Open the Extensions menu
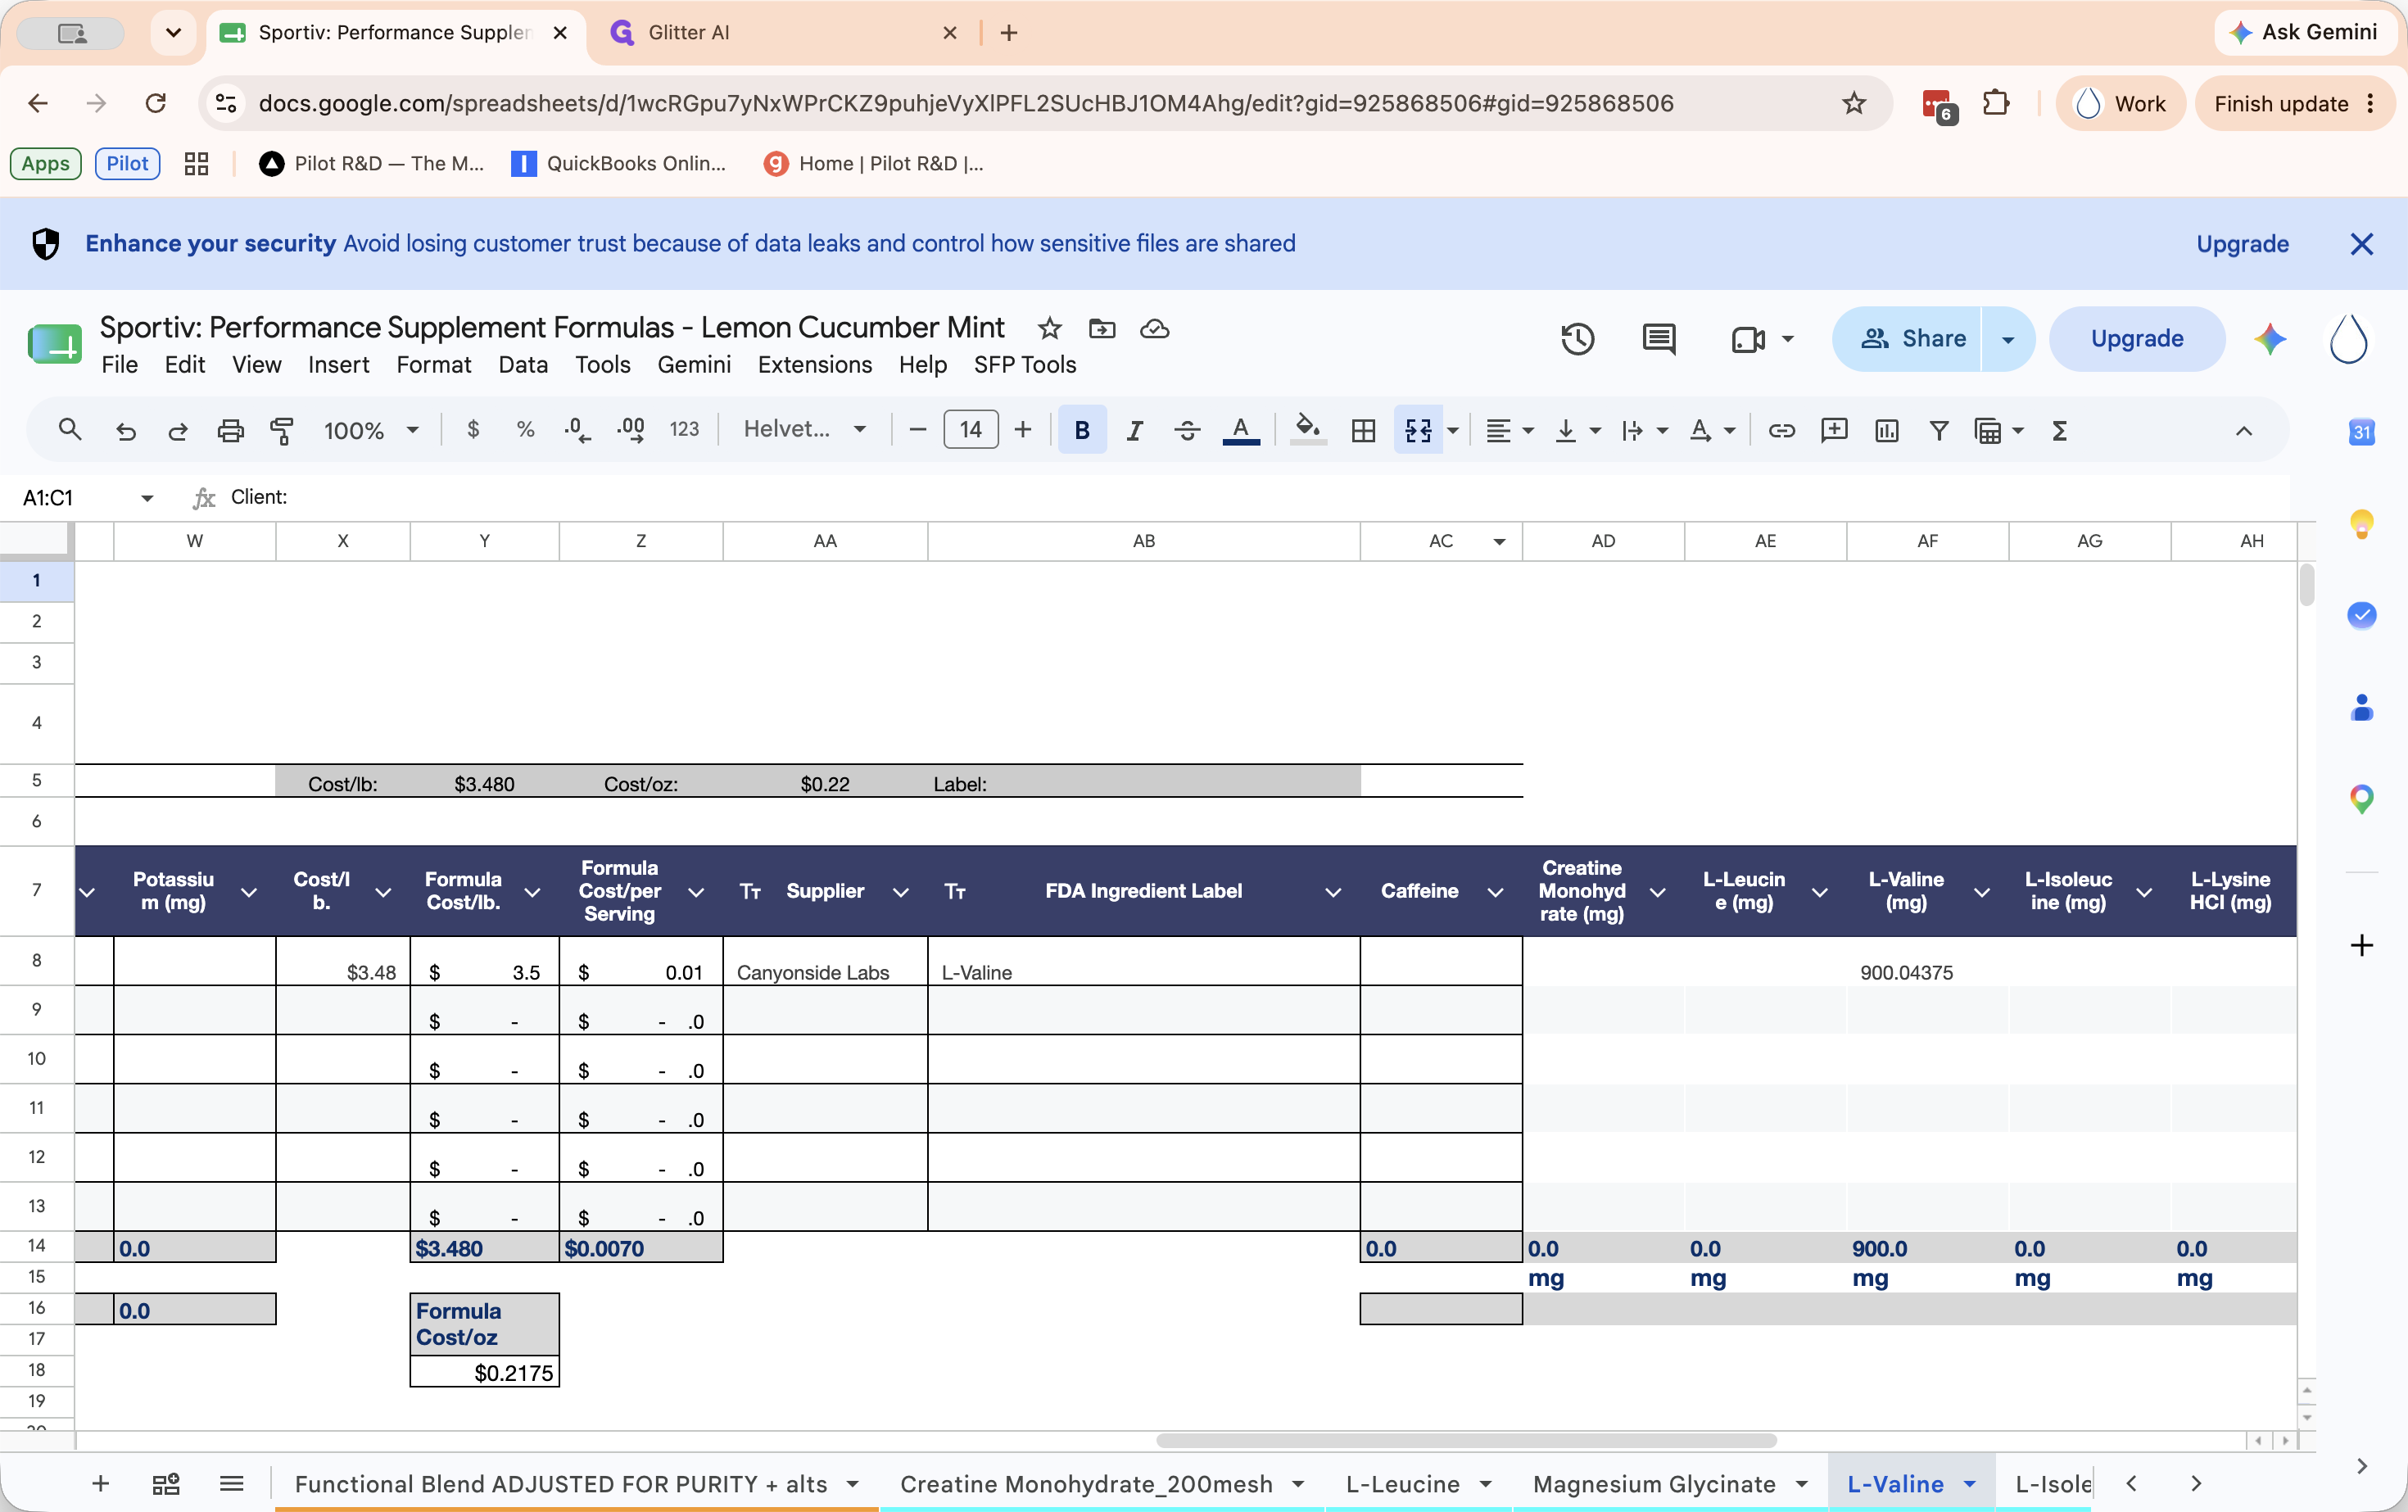Screen dimensions: 2408x1512 [814, 365]
